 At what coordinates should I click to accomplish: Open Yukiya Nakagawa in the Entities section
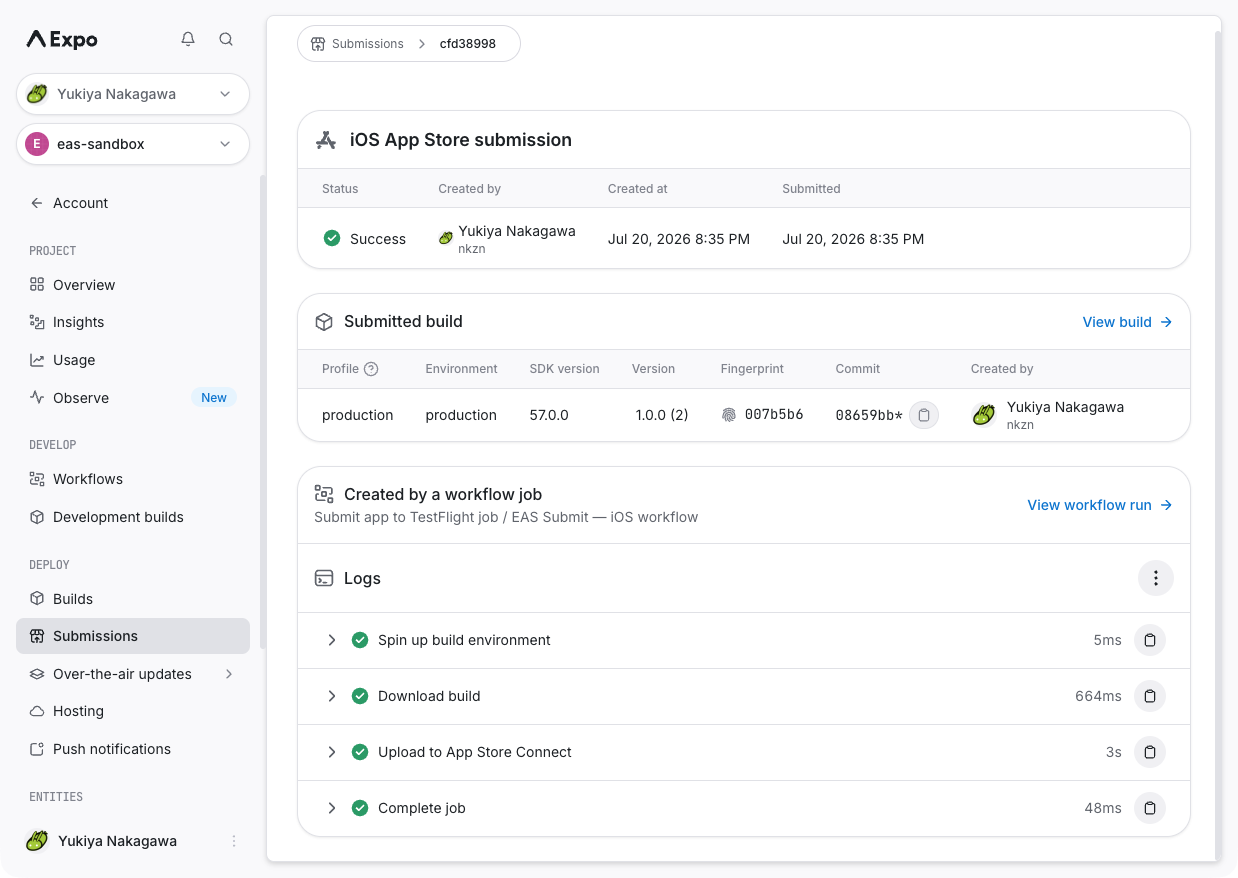(118, 841)
